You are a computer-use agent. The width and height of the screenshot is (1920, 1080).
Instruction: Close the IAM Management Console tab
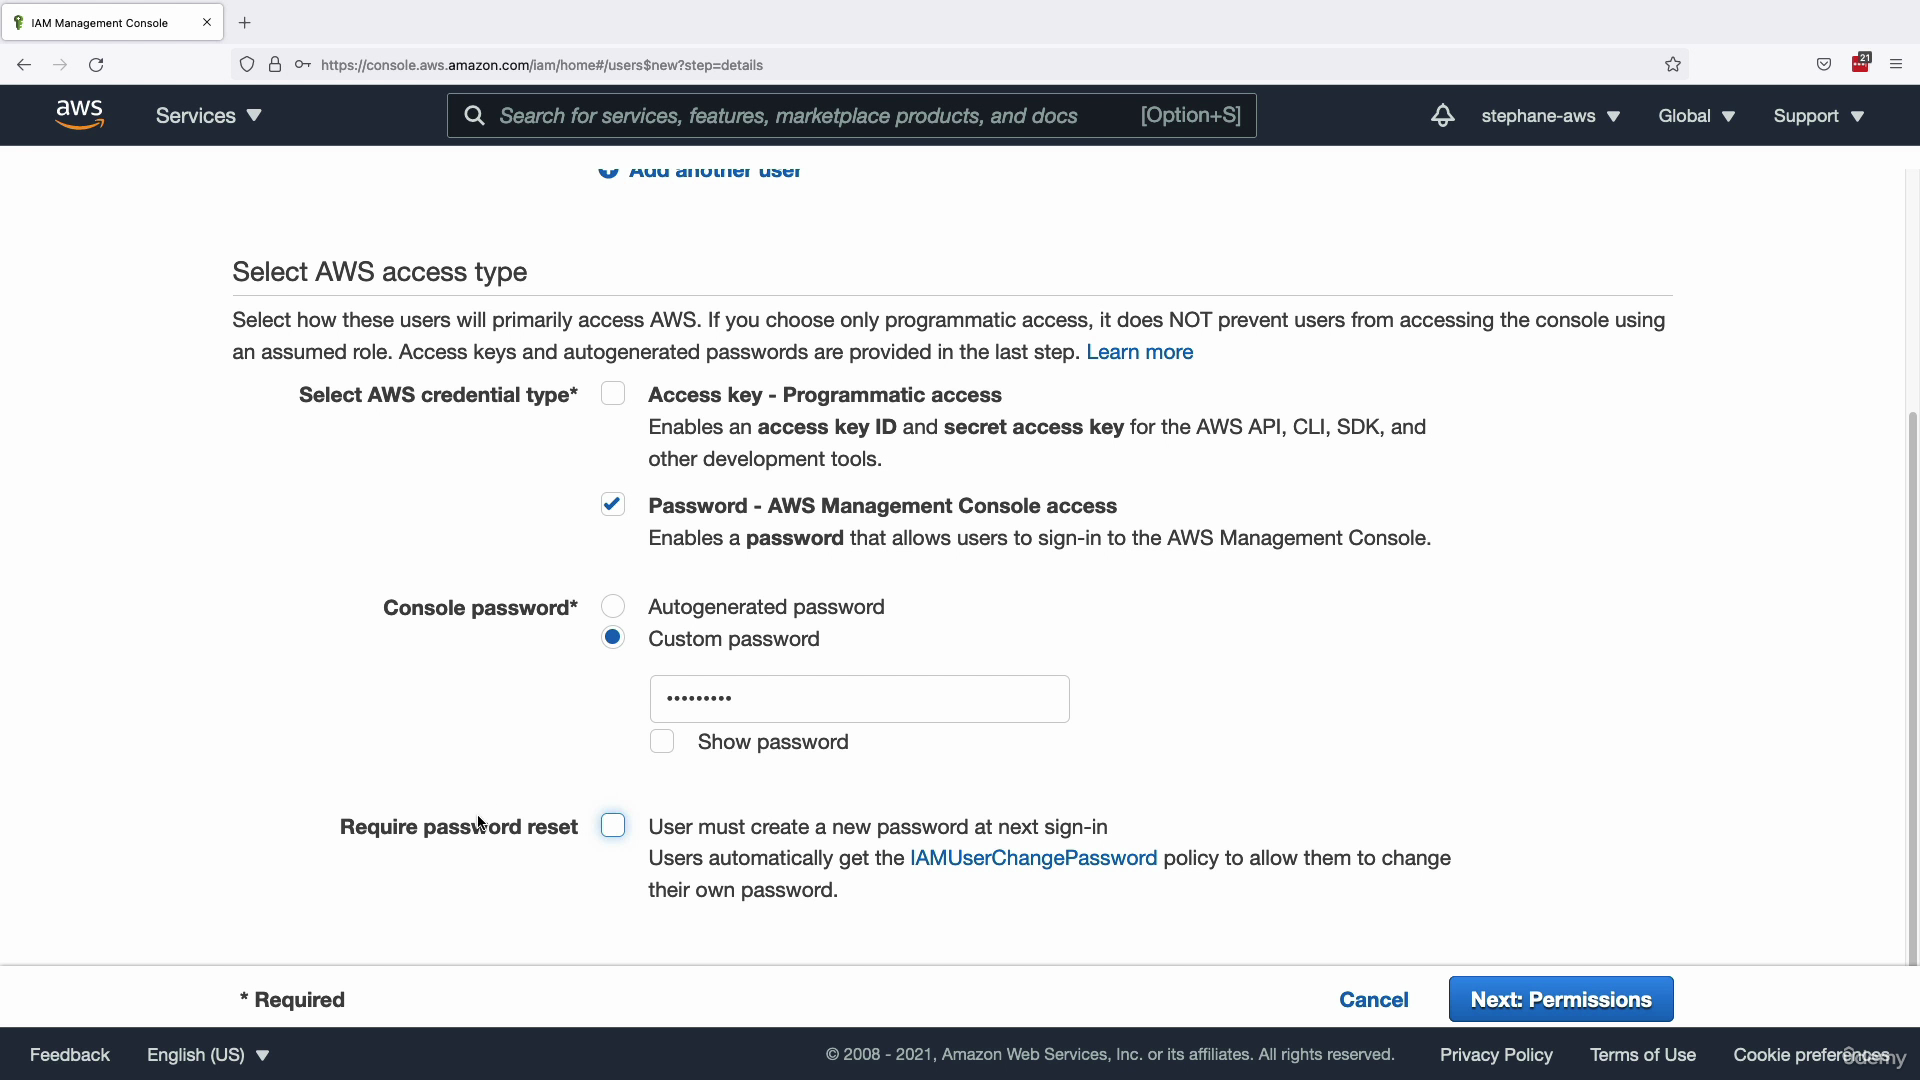(x=207, y=22)
